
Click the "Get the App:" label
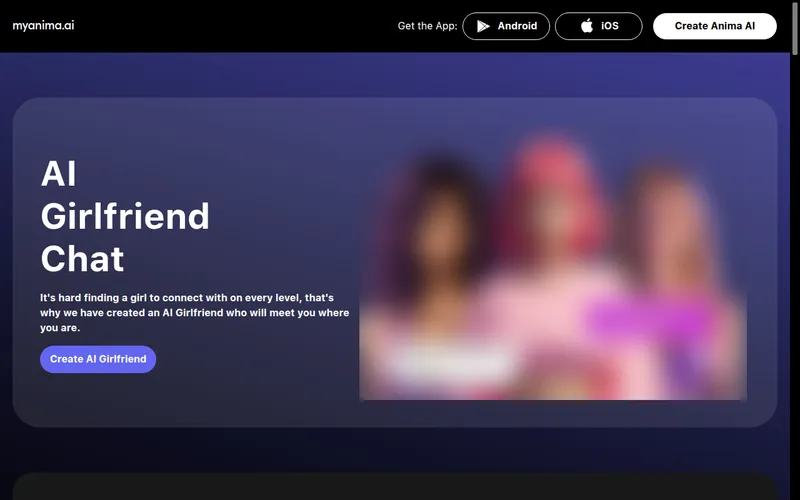click(x=428, y=26)
